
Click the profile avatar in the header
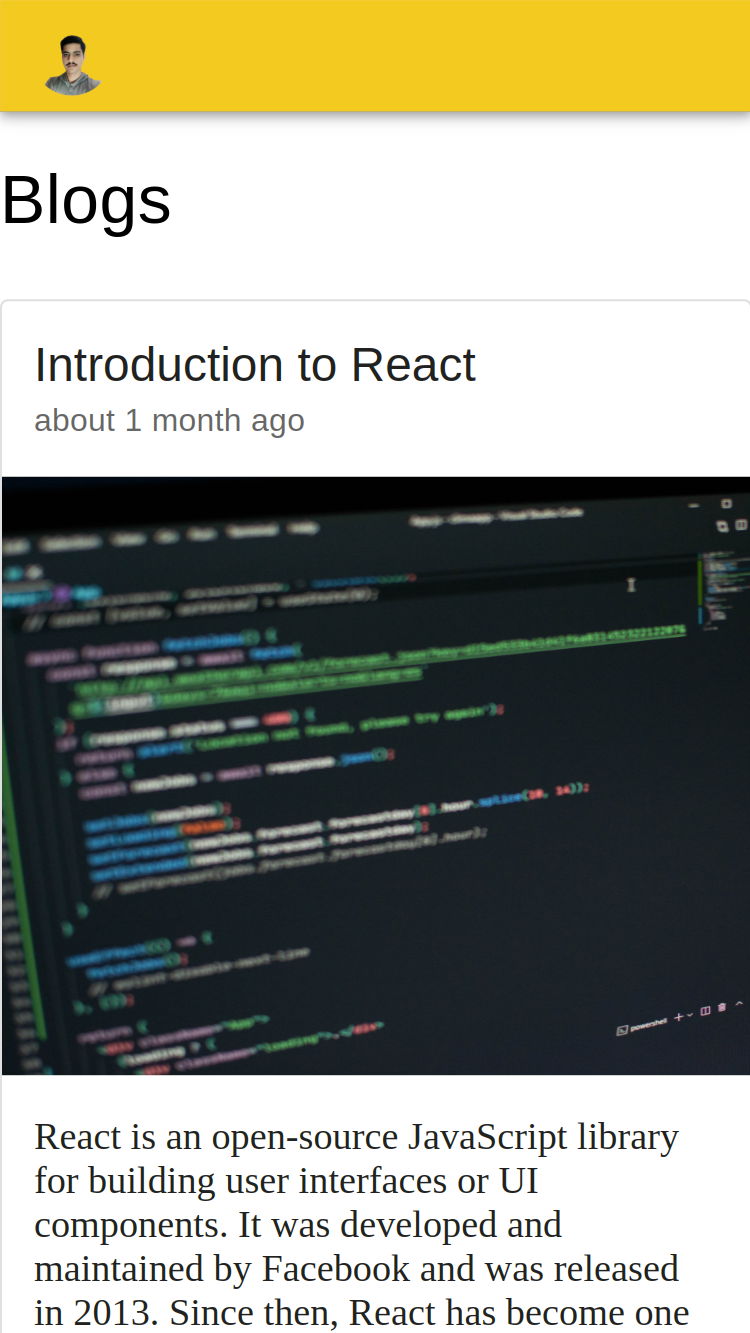click(72, 66)
